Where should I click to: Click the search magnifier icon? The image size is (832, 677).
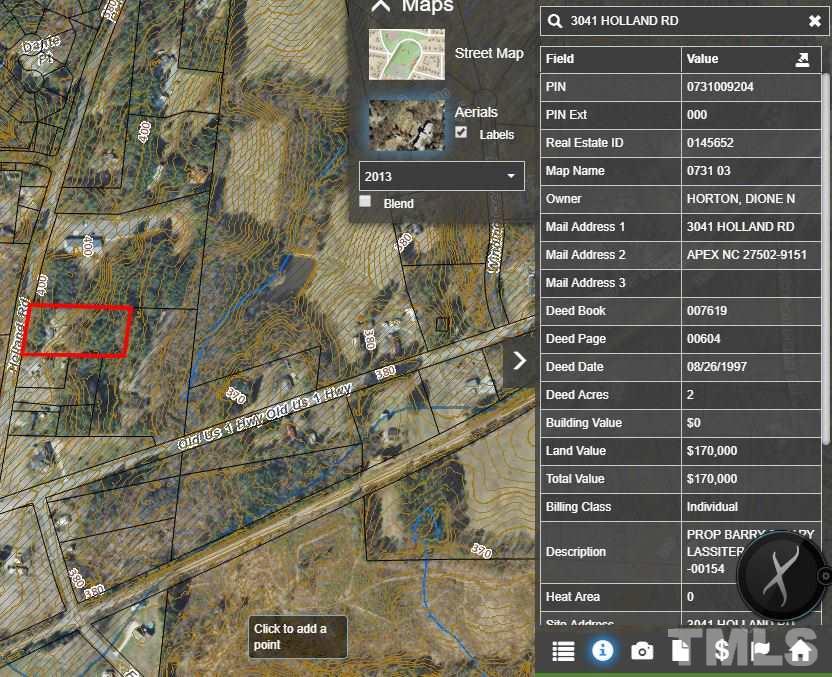(554, 21)
